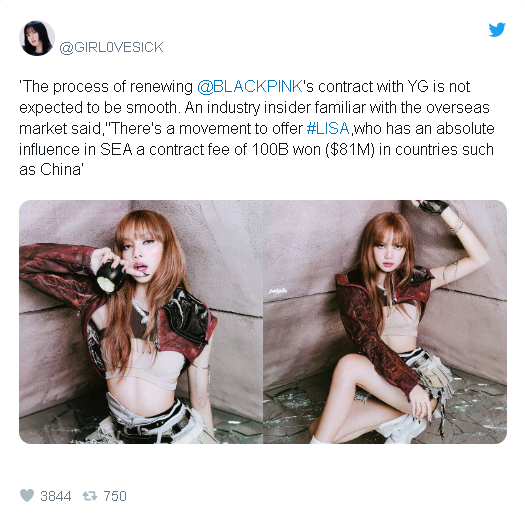Viewport: 525px width, 526px height.
Task: Click the black glove in right photo
Action: (433, 206)
